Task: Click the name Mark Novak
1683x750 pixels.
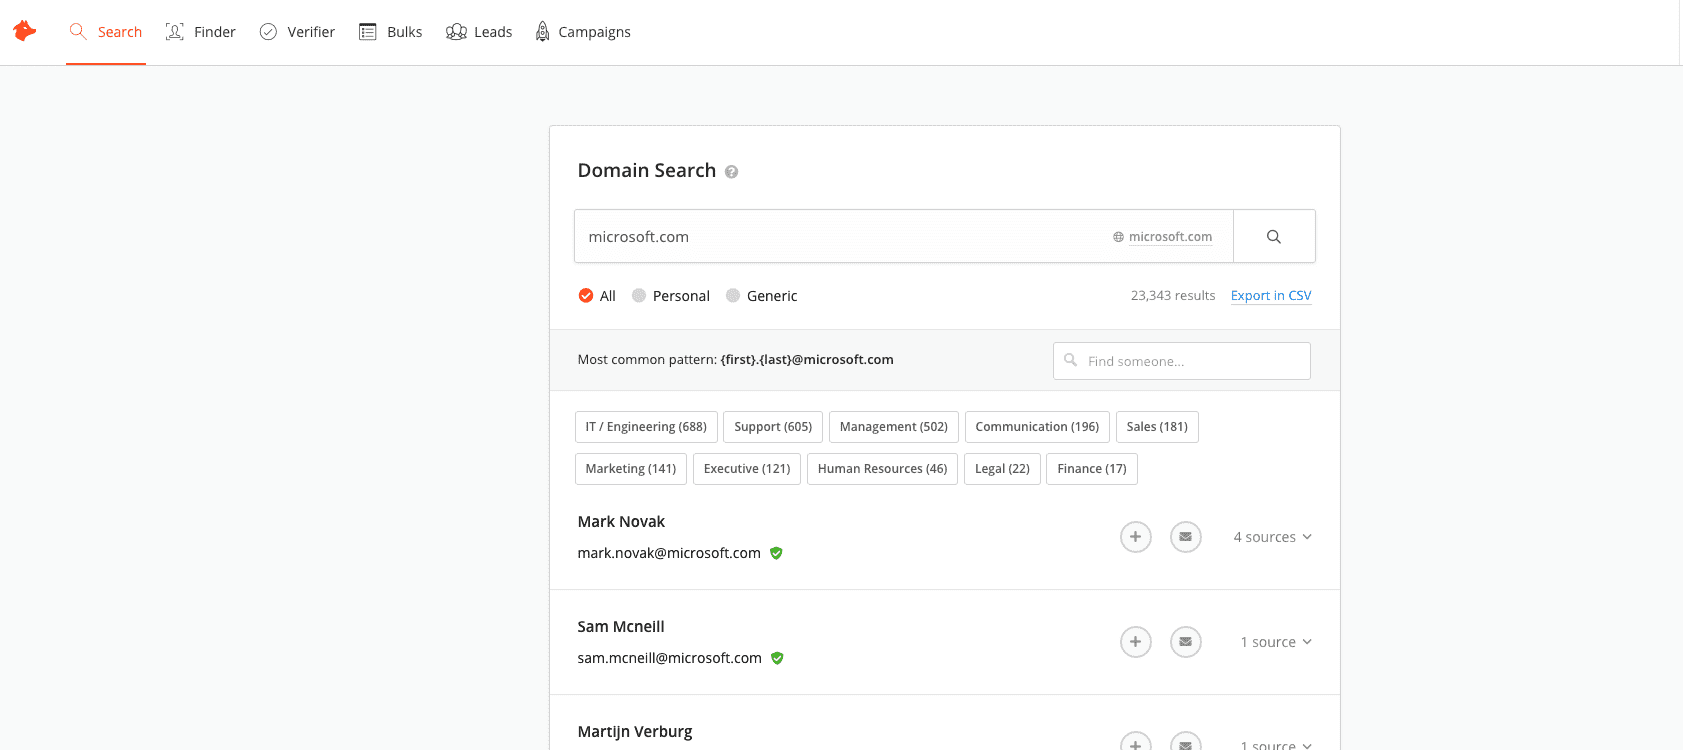Action: pos(621,522)
